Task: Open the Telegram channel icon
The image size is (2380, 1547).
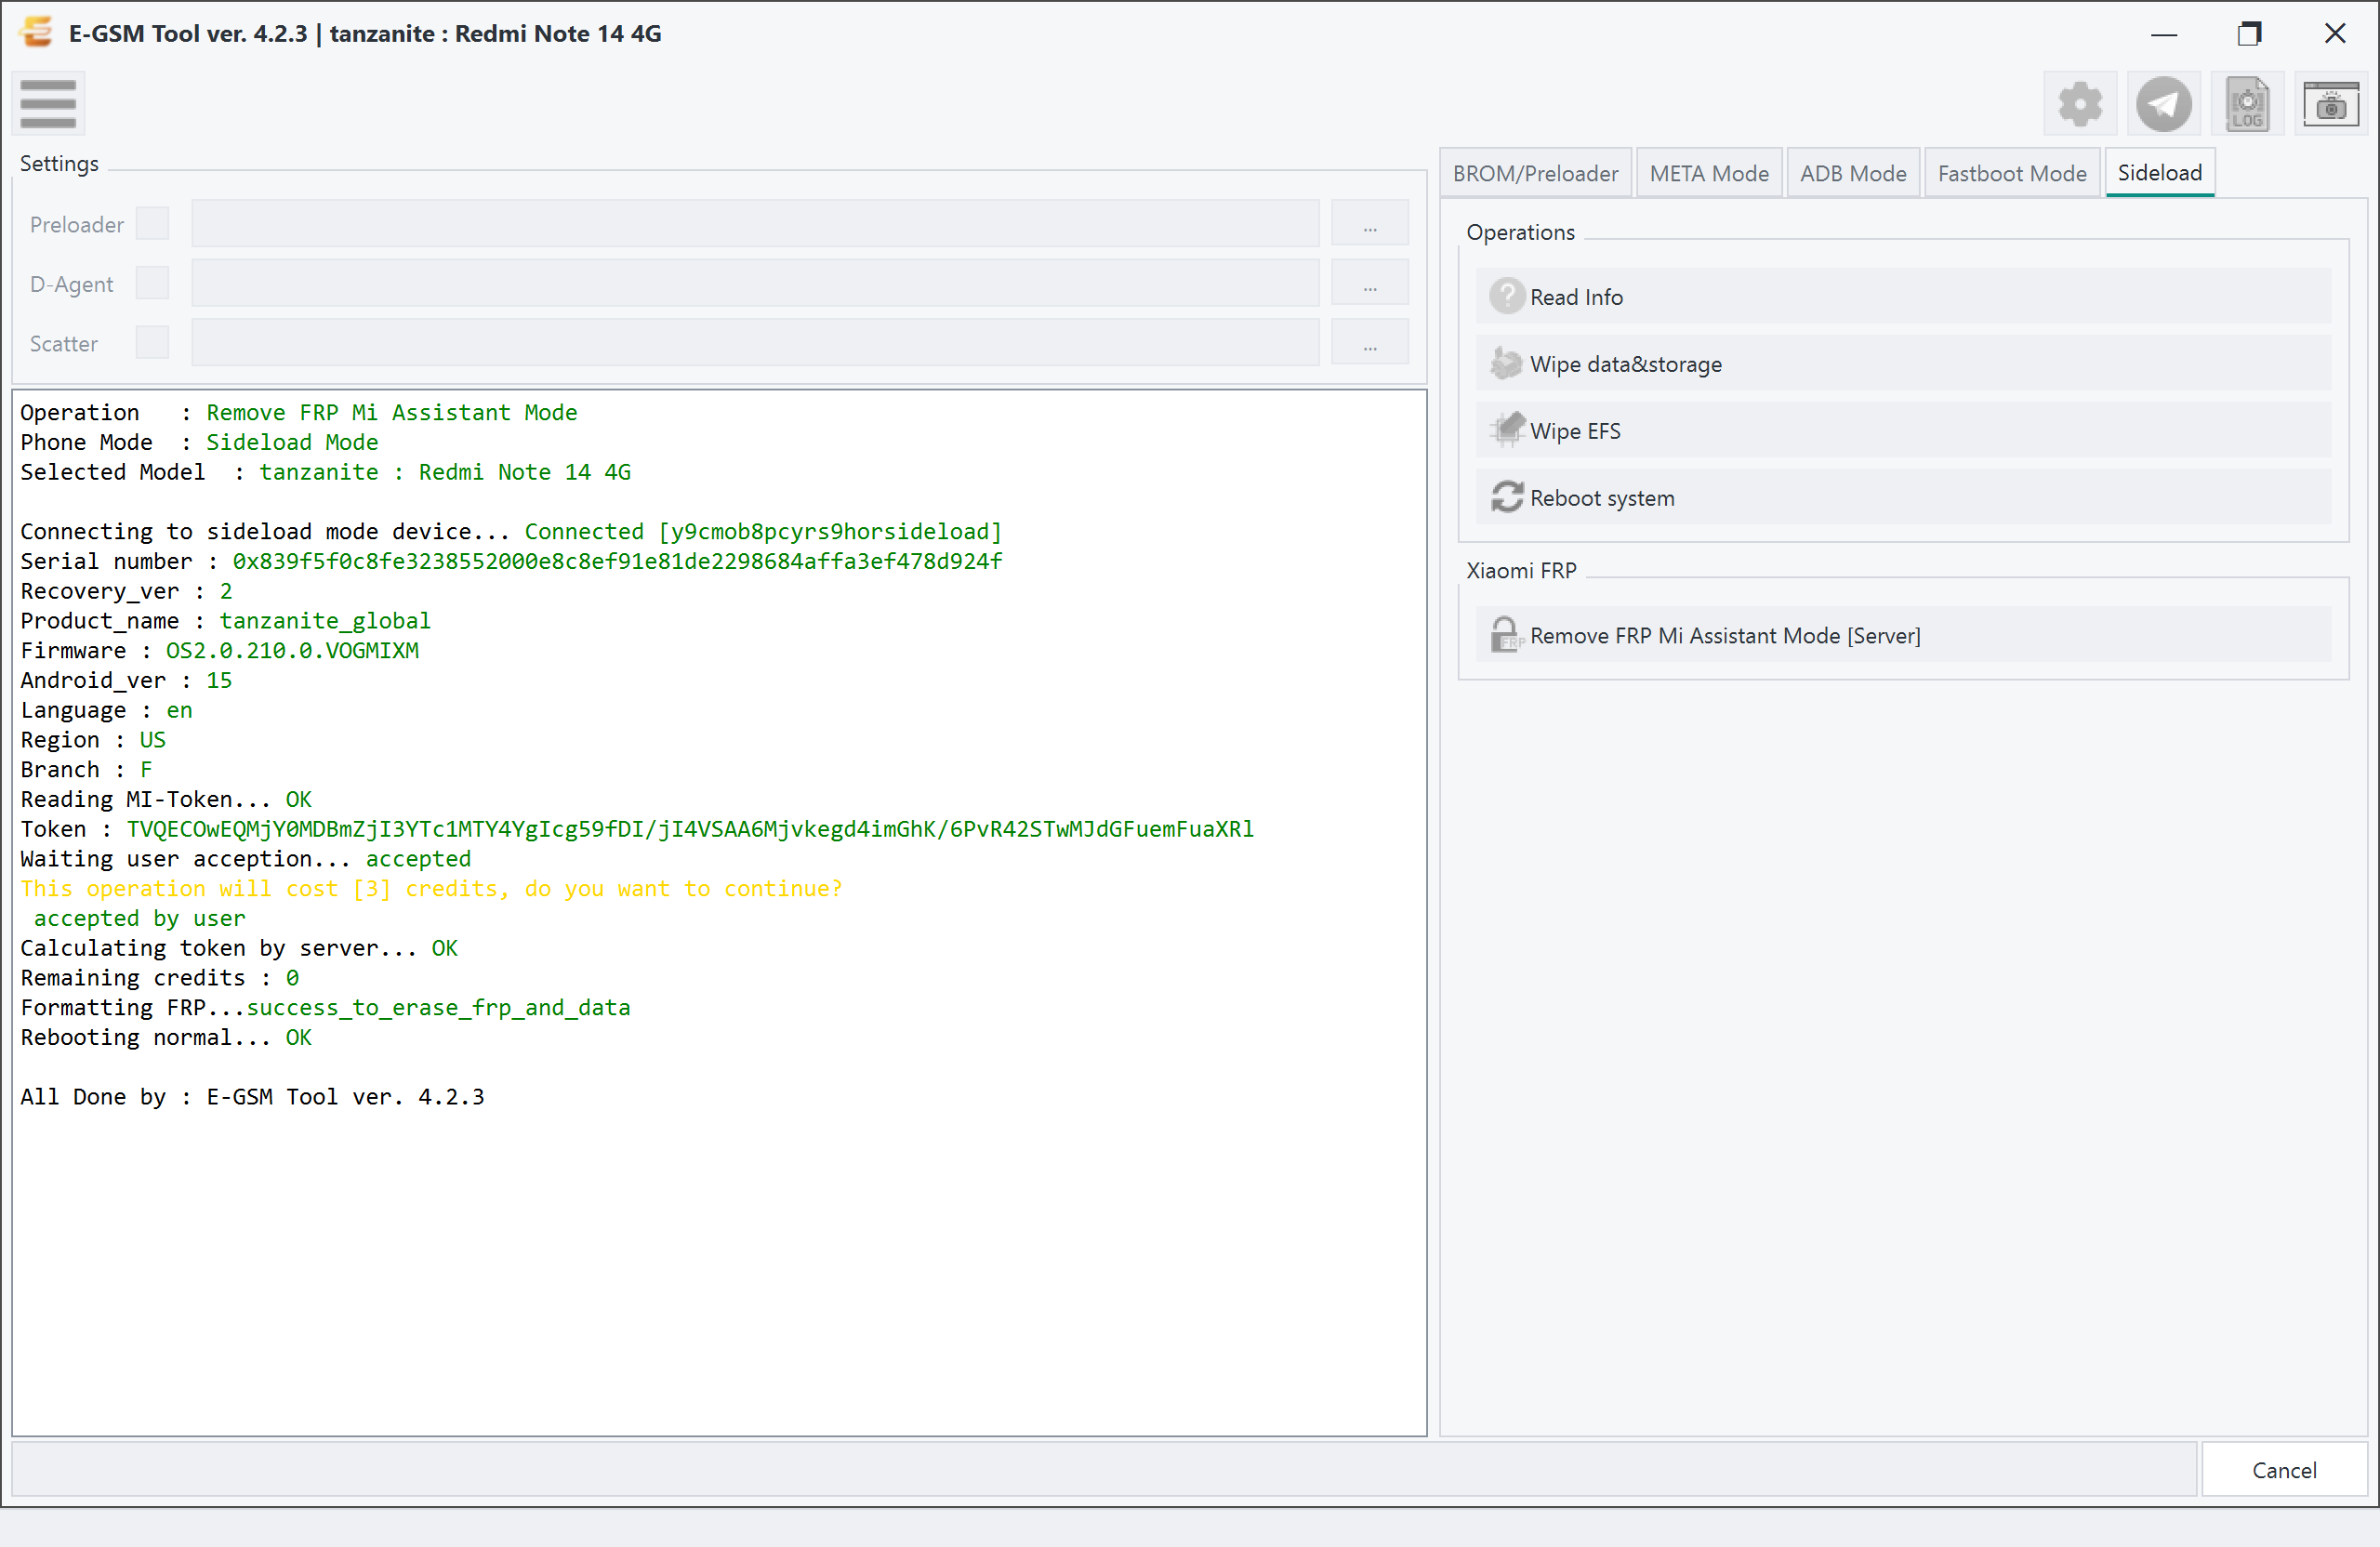Action: [2164, 104]
